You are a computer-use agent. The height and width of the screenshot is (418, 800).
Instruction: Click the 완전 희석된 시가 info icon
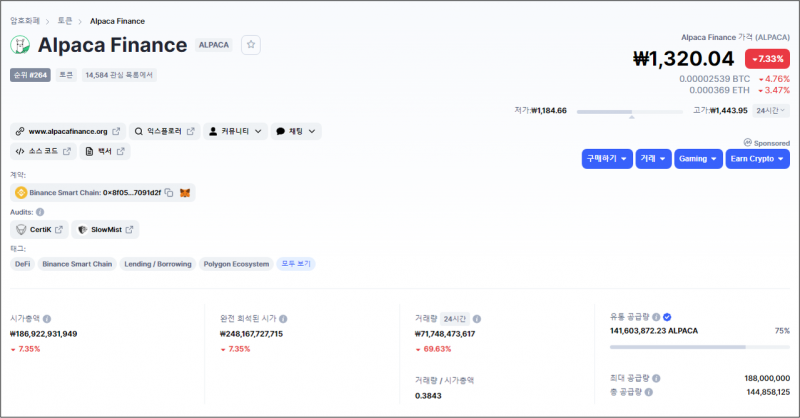pos(283,319)
